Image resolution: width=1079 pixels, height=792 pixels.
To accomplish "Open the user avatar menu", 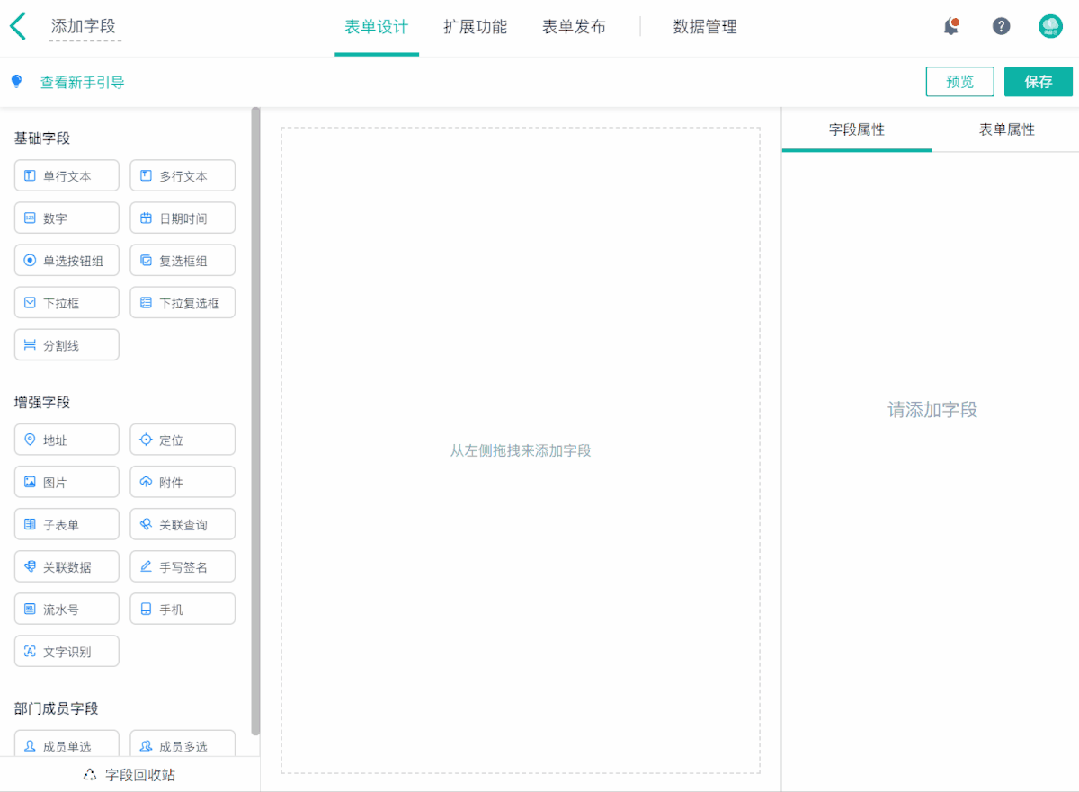I will click(x=1050, y=26).
